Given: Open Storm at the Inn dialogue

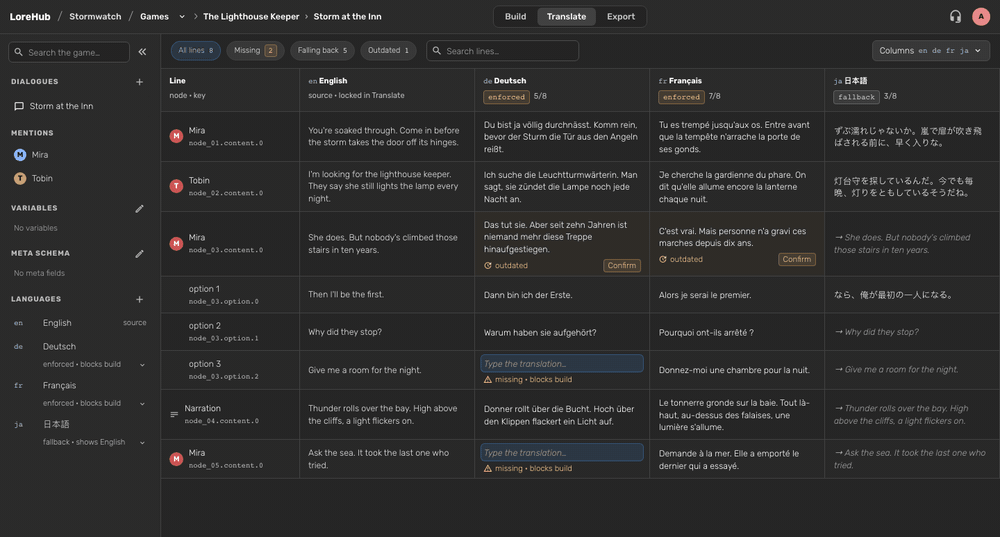Looking at the screenshot, I should (x=61, y=107).
